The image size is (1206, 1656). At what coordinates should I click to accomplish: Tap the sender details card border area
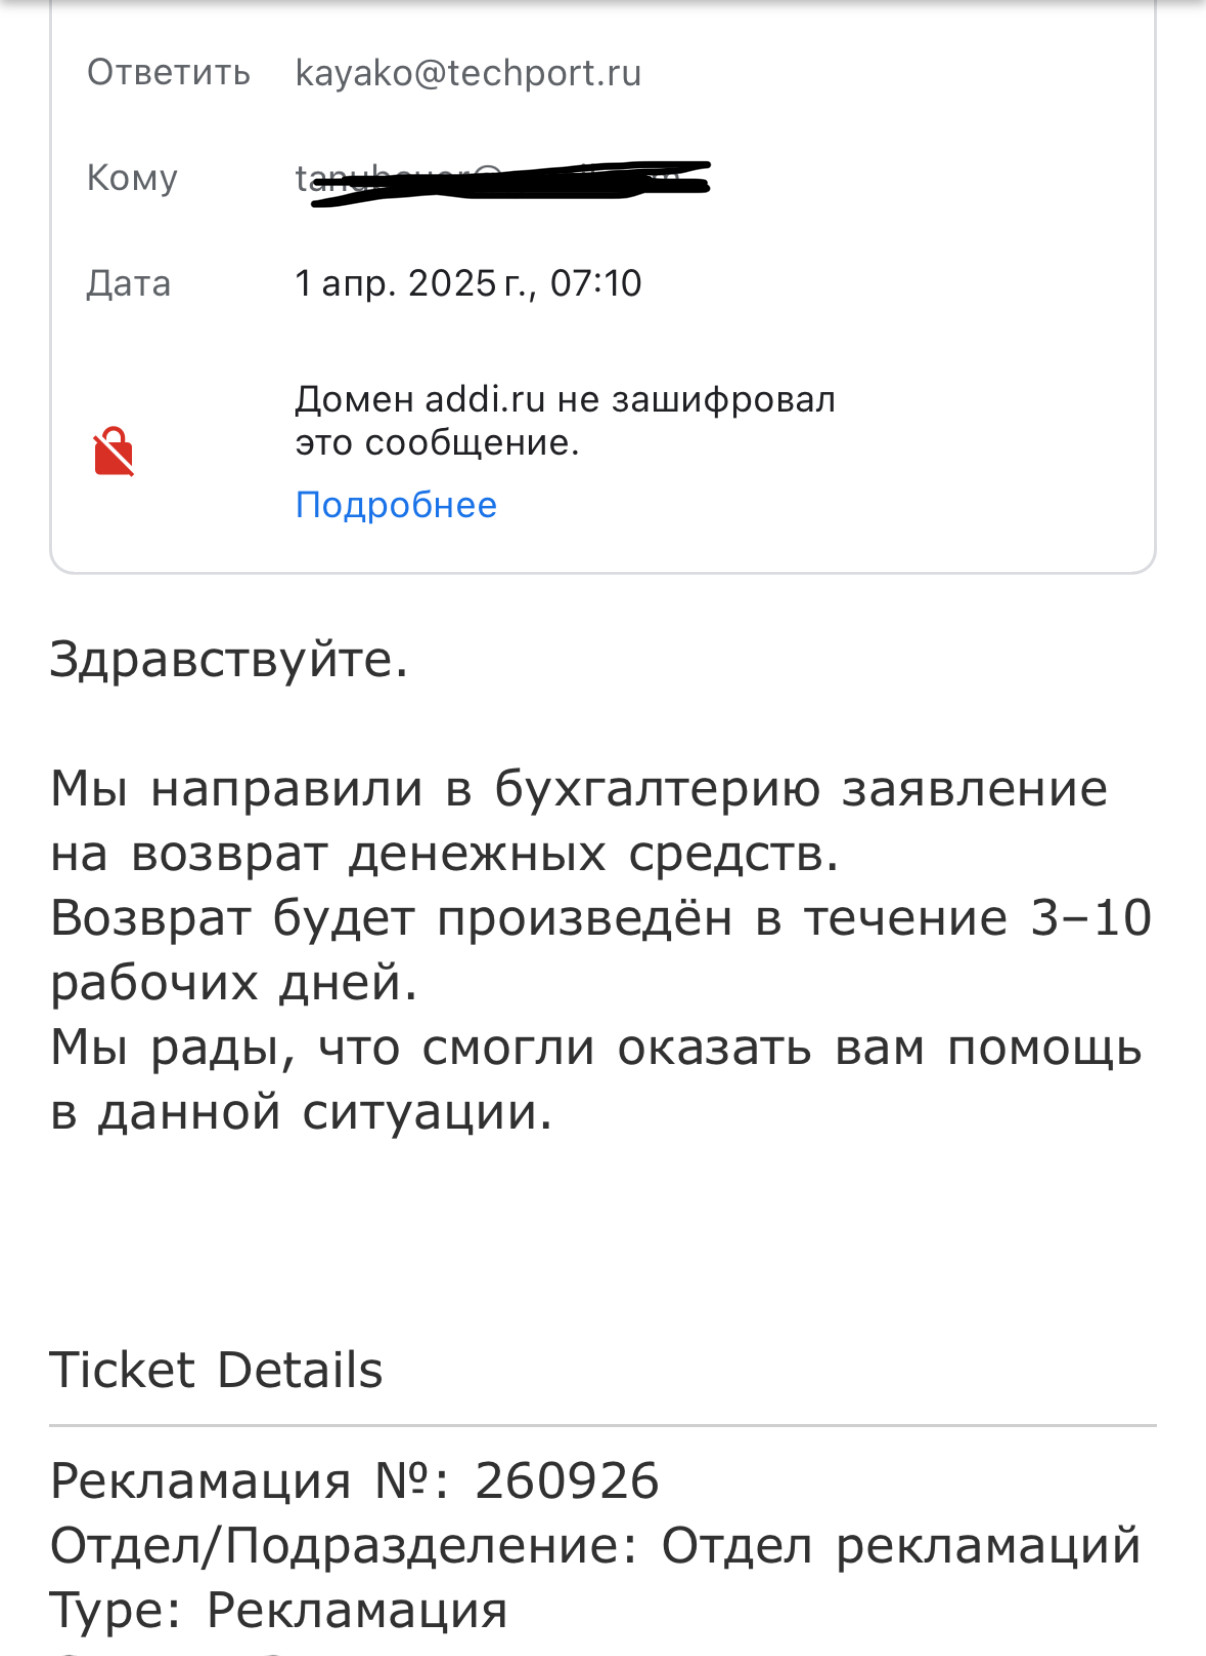603,572
